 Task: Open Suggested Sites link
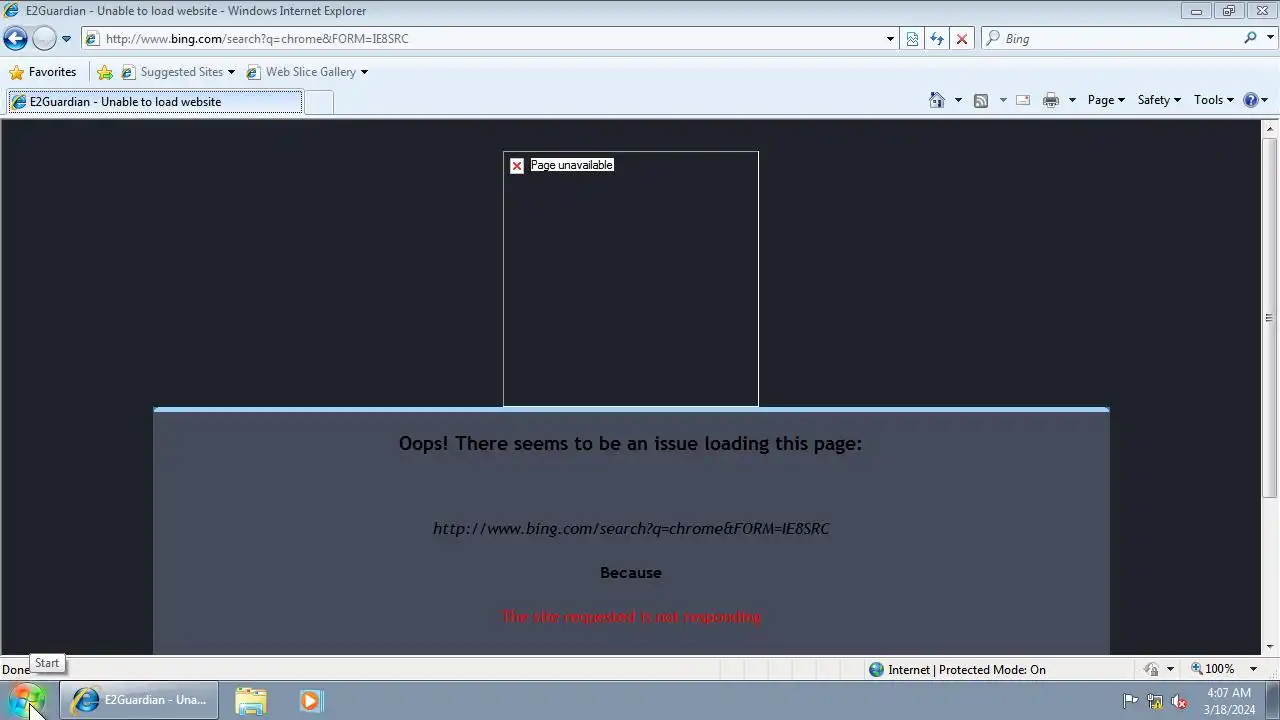pos(172,72)
